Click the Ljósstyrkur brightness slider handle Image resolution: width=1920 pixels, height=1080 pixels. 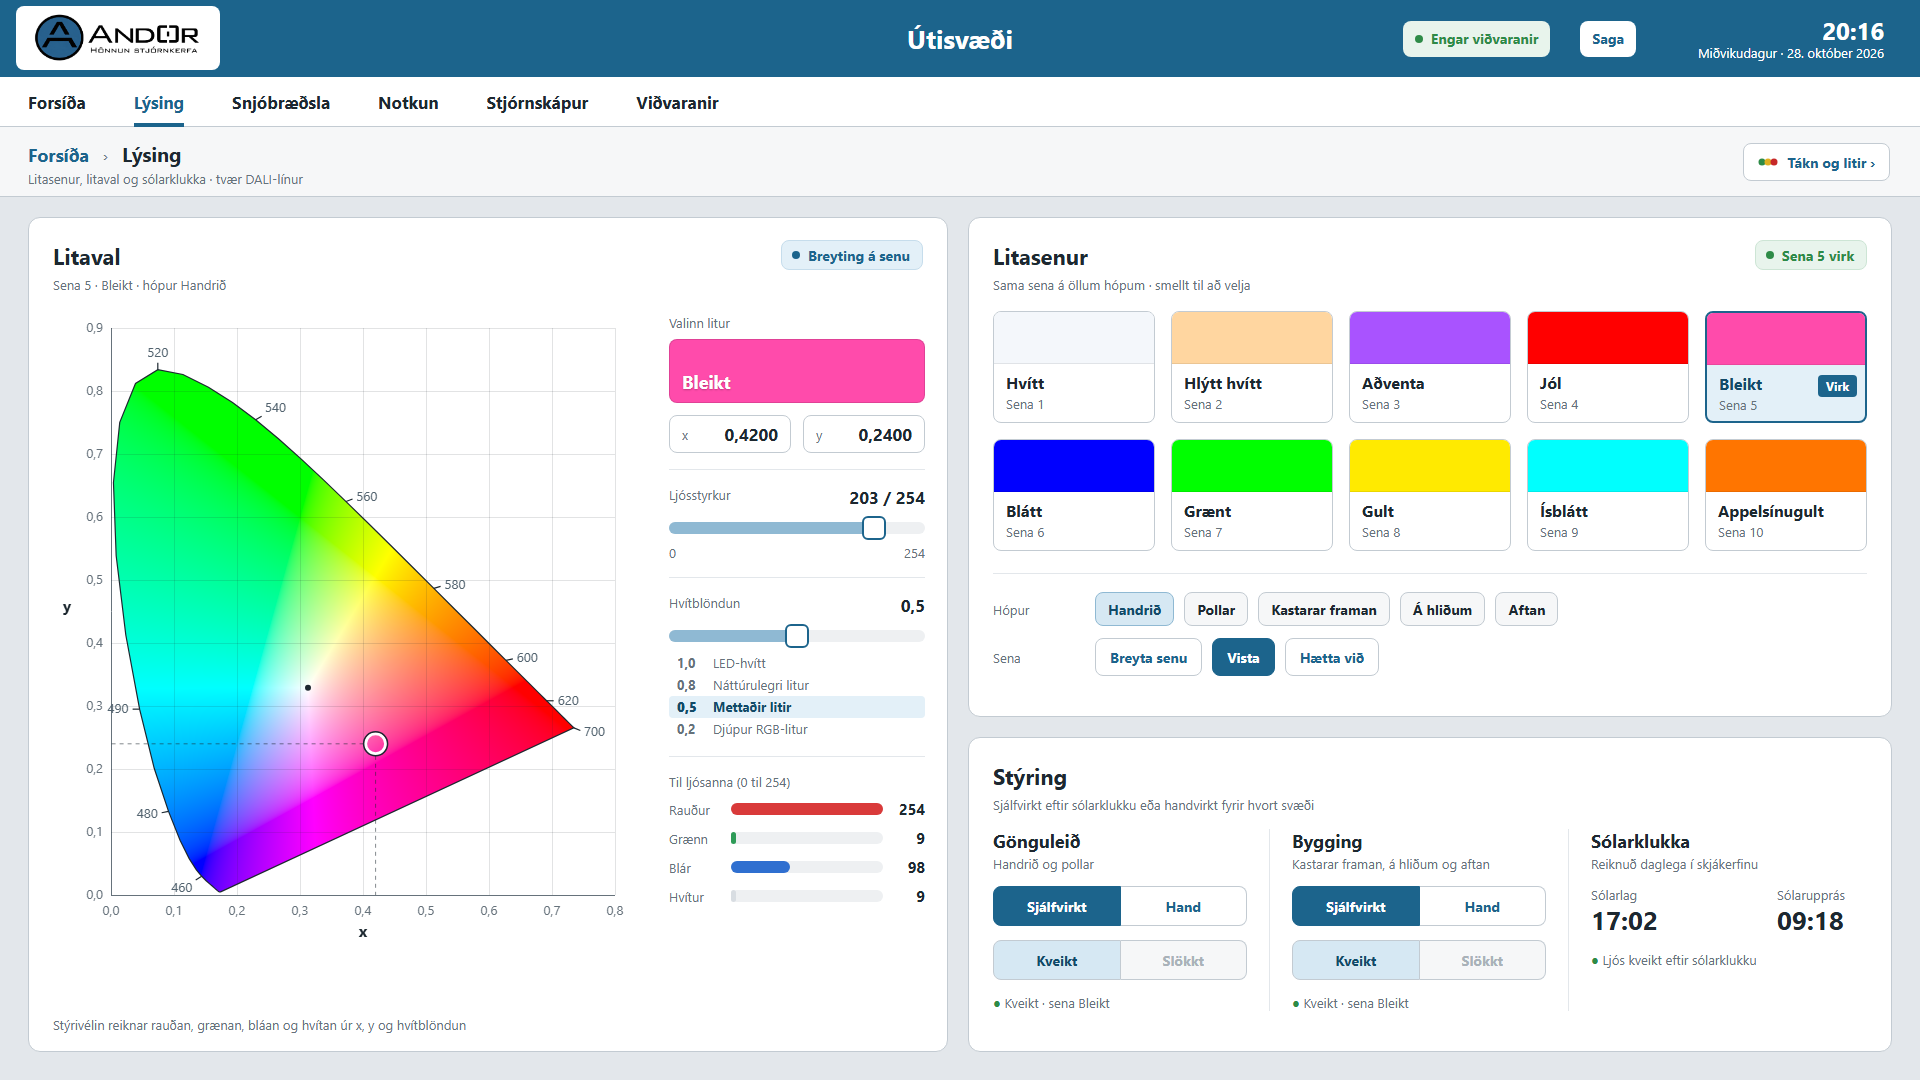tap(873, 528)
